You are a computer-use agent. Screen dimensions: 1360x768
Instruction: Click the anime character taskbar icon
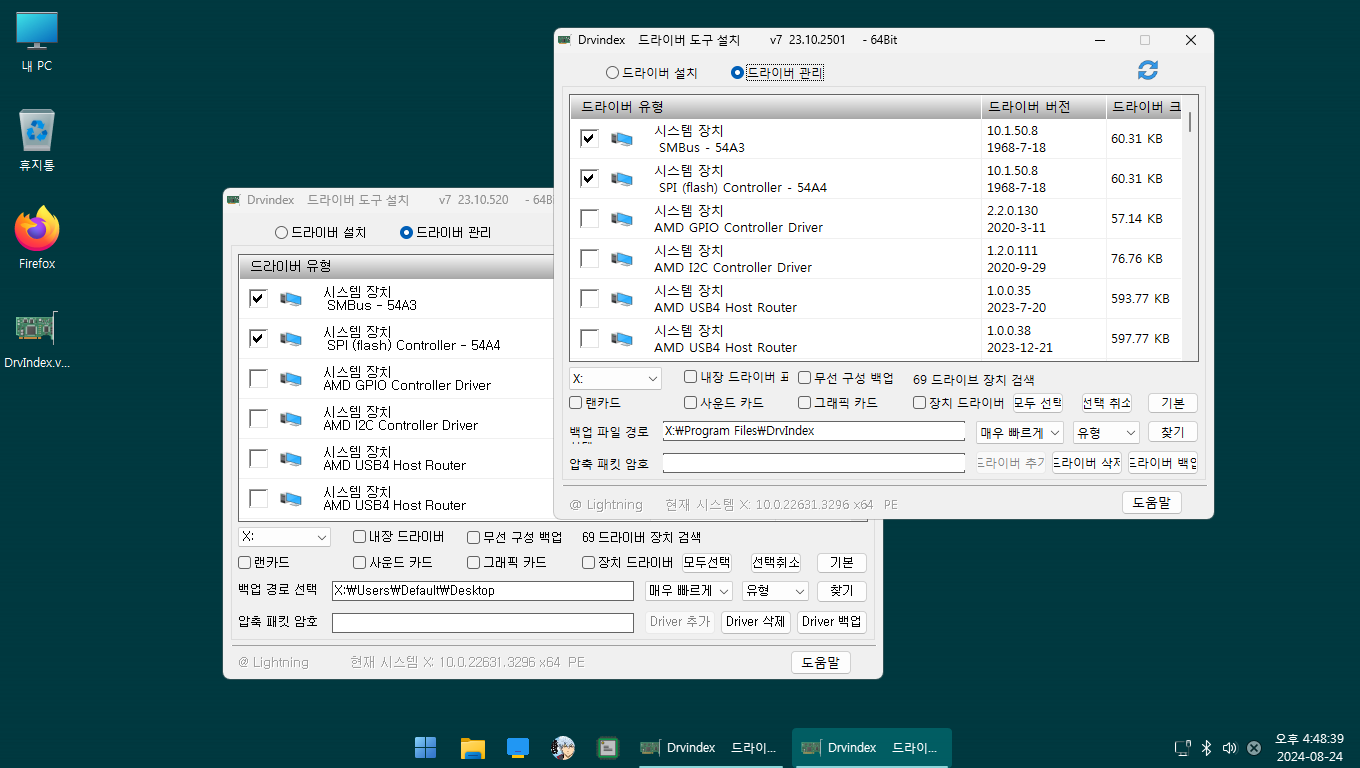click(563, 747)
